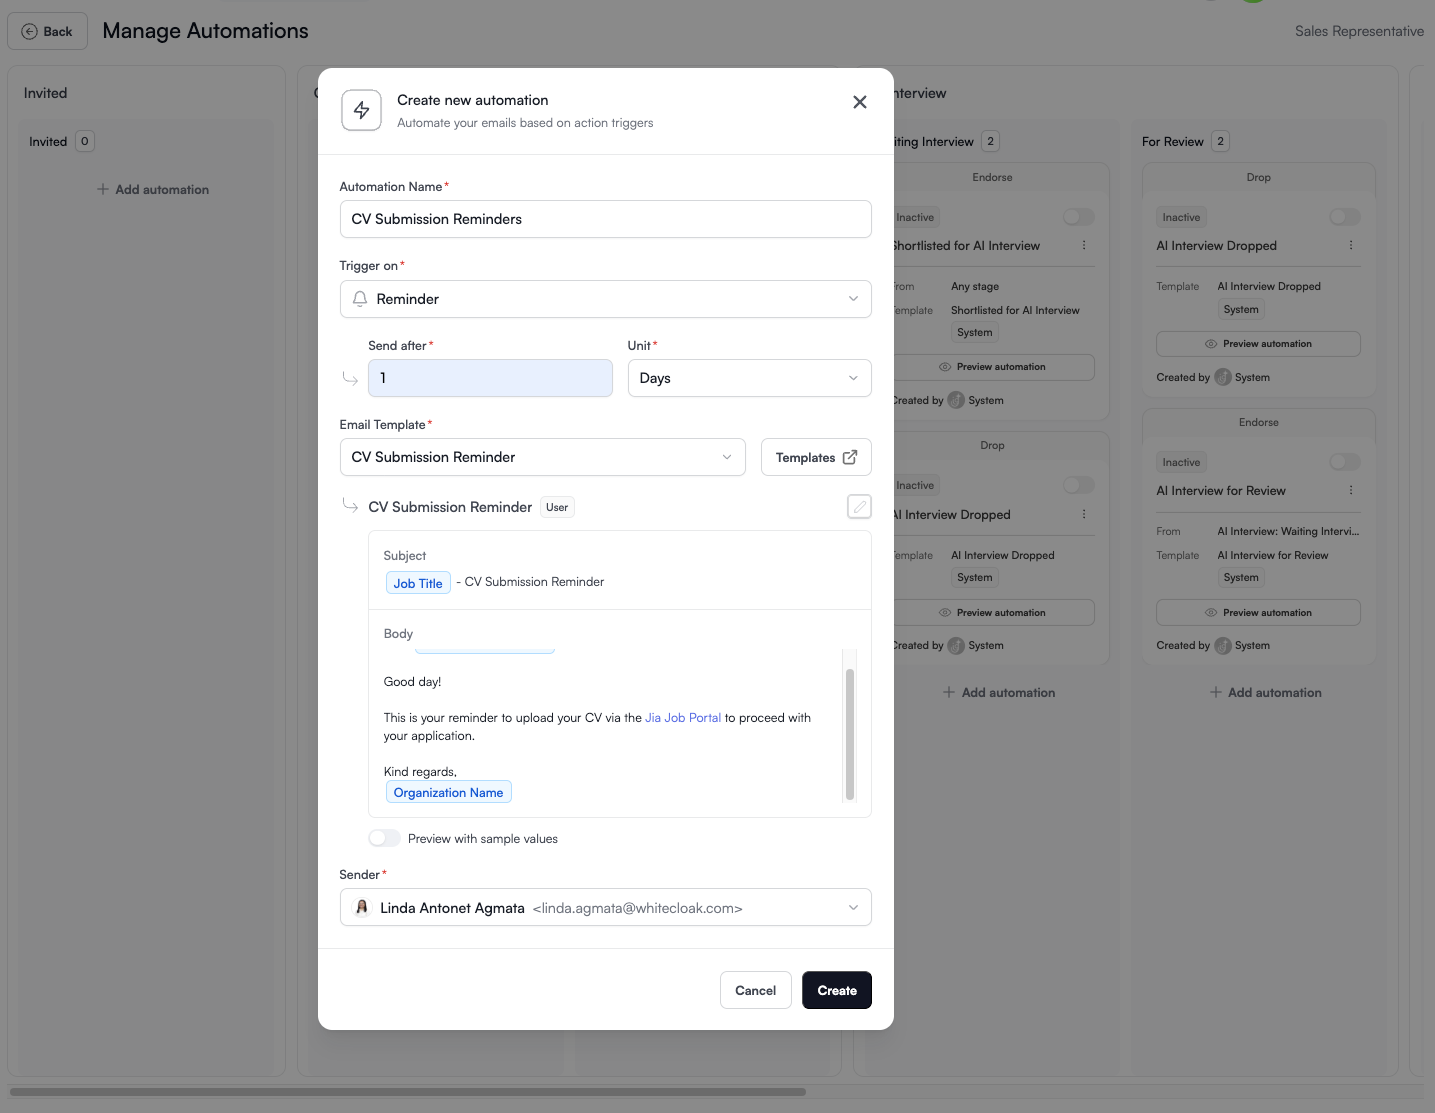Close the Create new automation dialog
Screen dimensions: 1435x1113
pyautogui.click(x=859, y=101)
